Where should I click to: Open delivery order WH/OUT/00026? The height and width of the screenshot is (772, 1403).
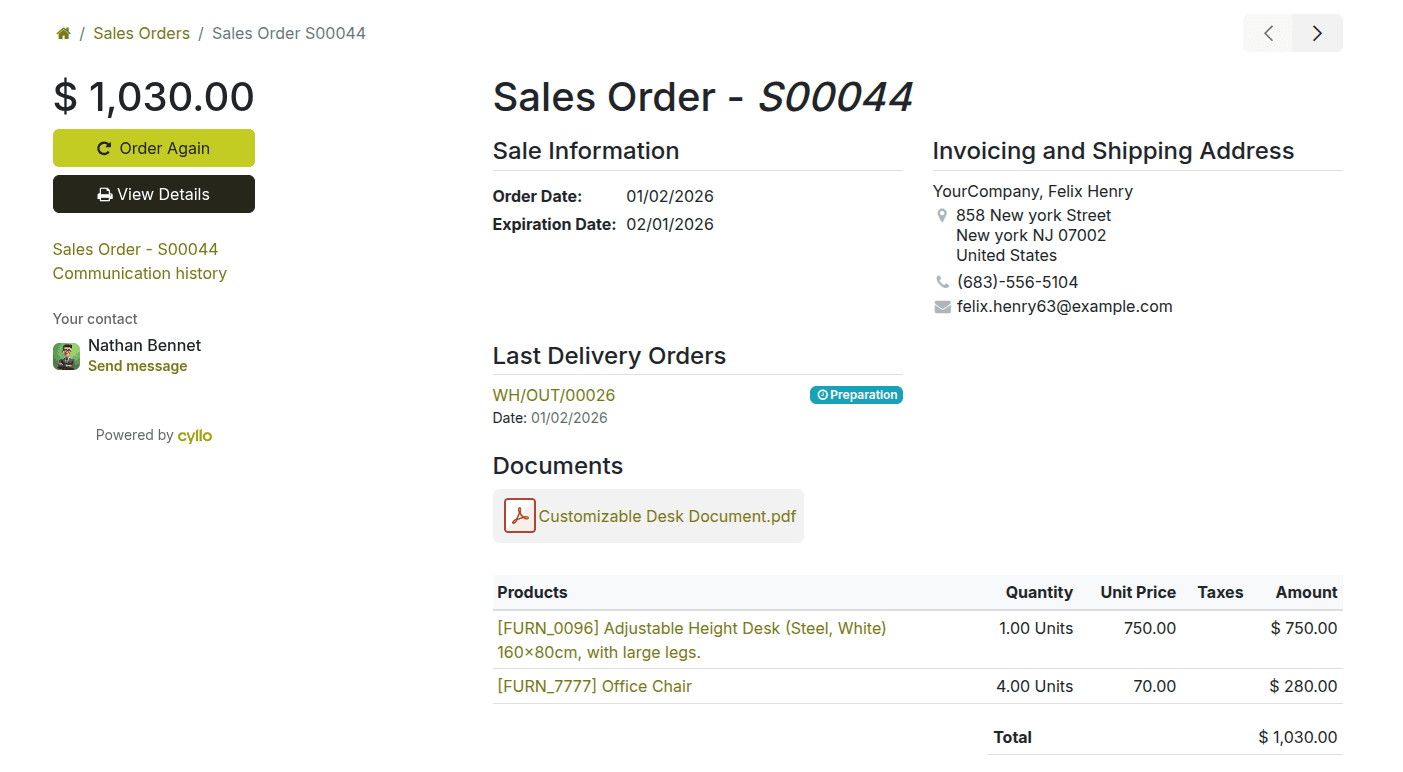point(554,395)
